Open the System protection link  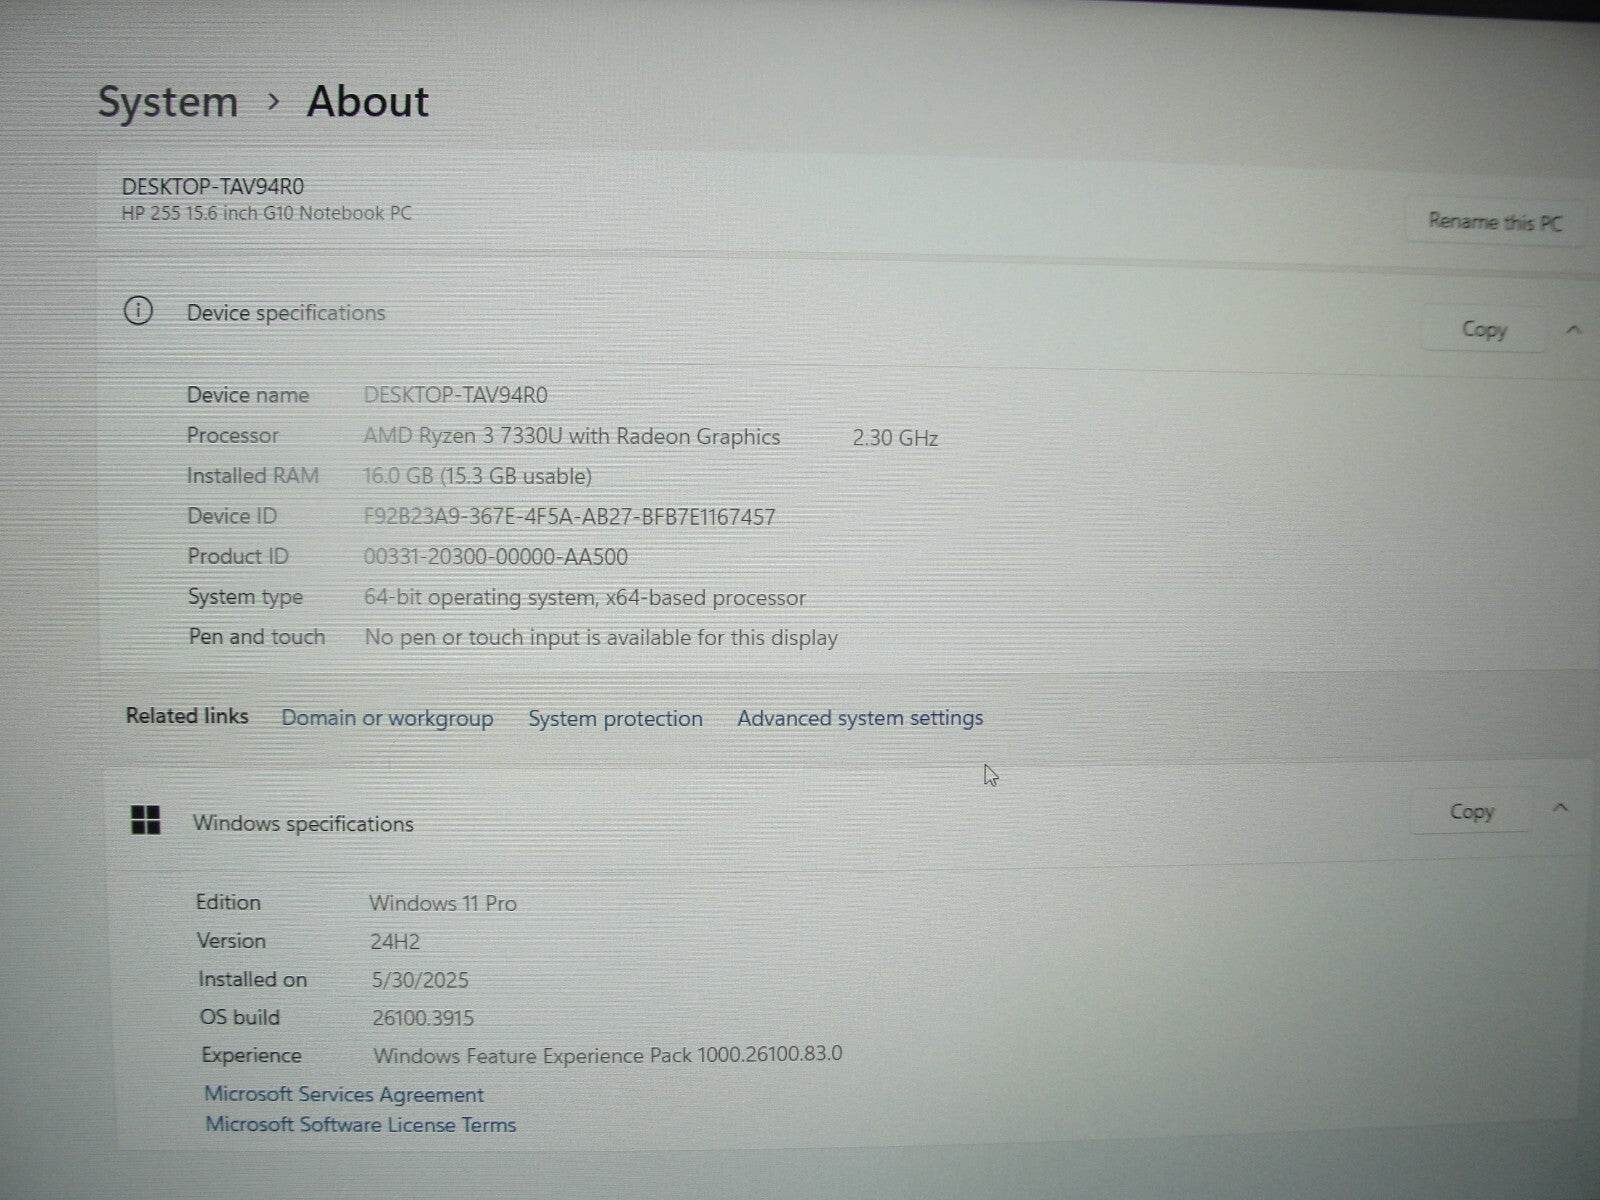coord(615,718)
